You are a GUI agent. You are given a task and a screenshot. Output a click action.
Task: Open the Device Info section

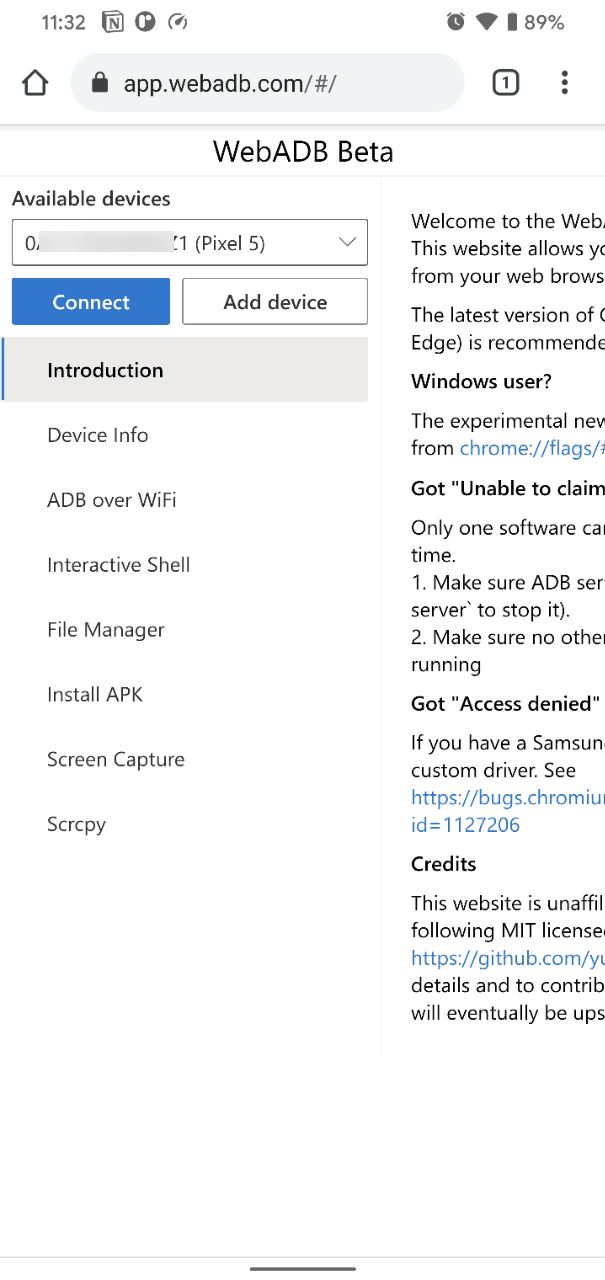98,435
